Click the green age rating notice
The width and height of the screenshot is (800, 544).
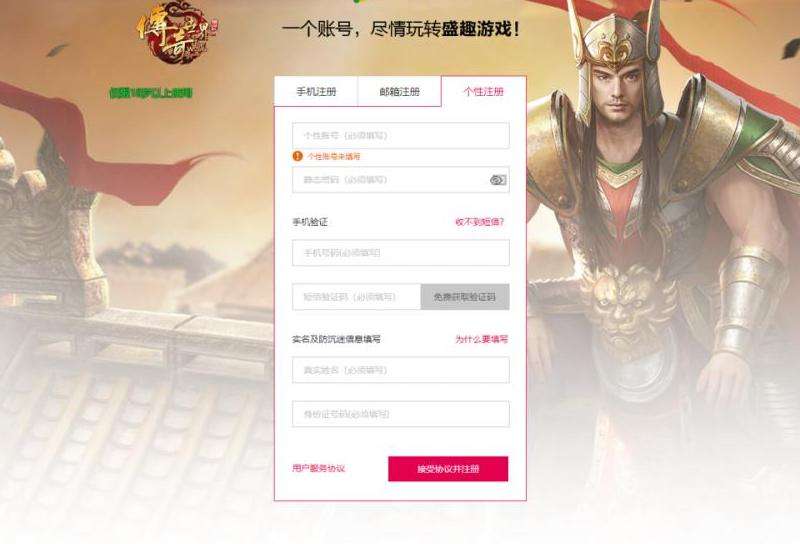[151, 93]
